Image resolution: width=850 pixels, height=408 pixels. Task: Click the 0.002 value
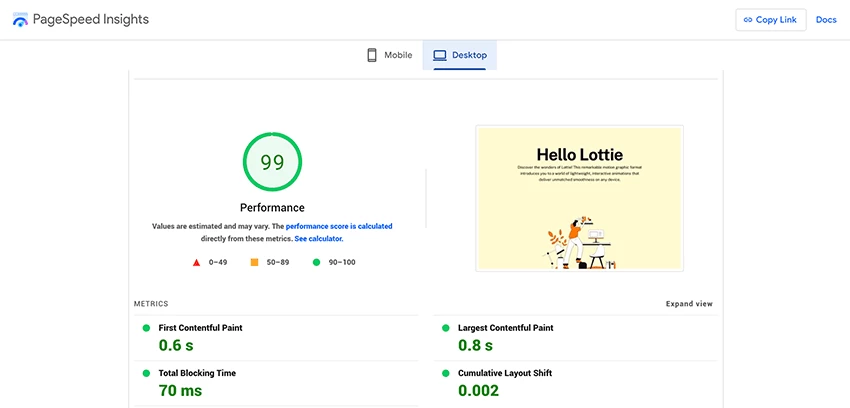(x=478, y=390)
